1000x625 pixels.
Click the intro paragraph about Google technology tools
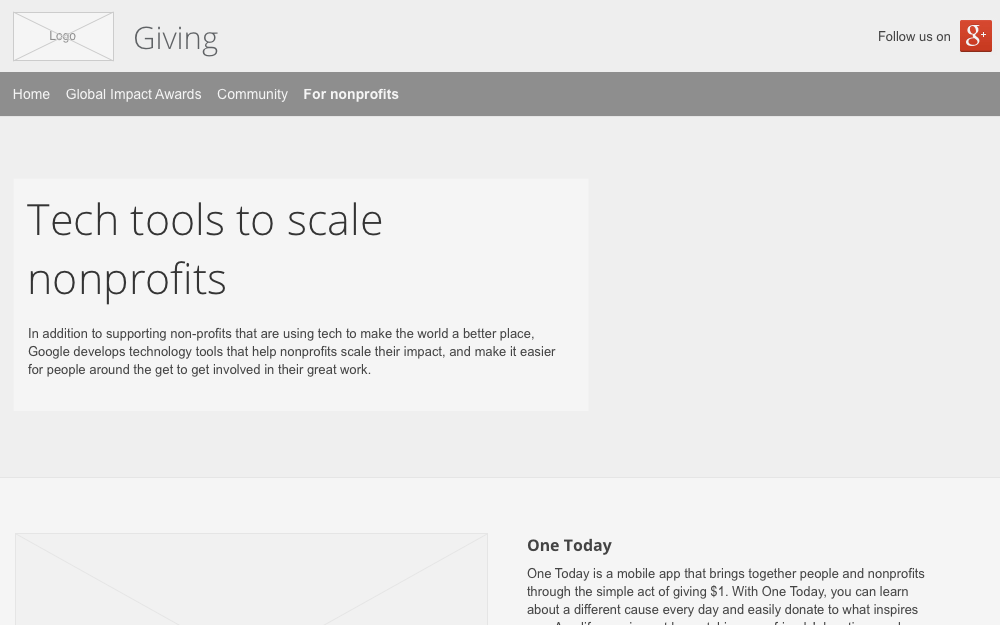[291, 351]
